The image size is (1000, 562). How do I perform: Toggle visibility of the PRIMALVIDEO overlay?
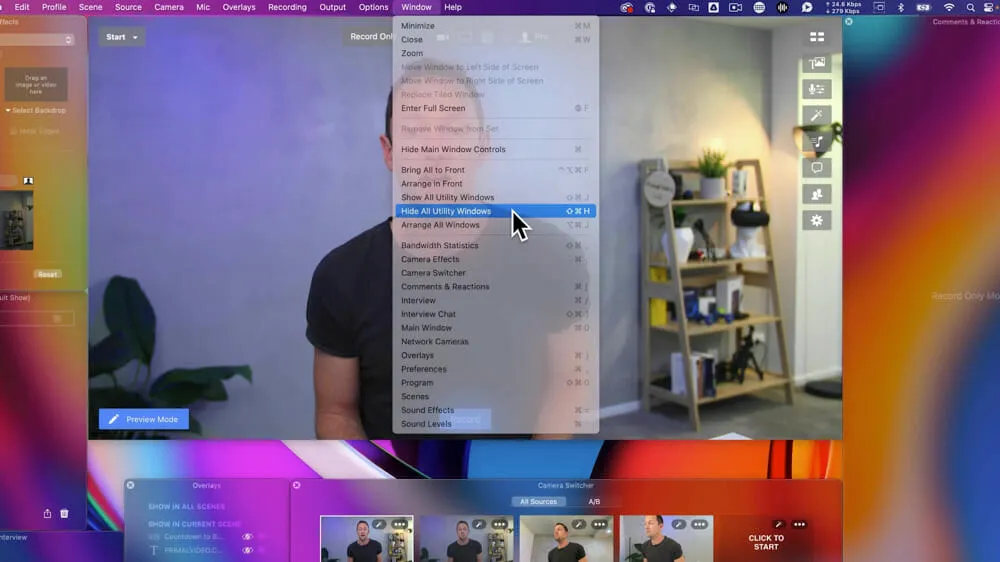[247, 550]
